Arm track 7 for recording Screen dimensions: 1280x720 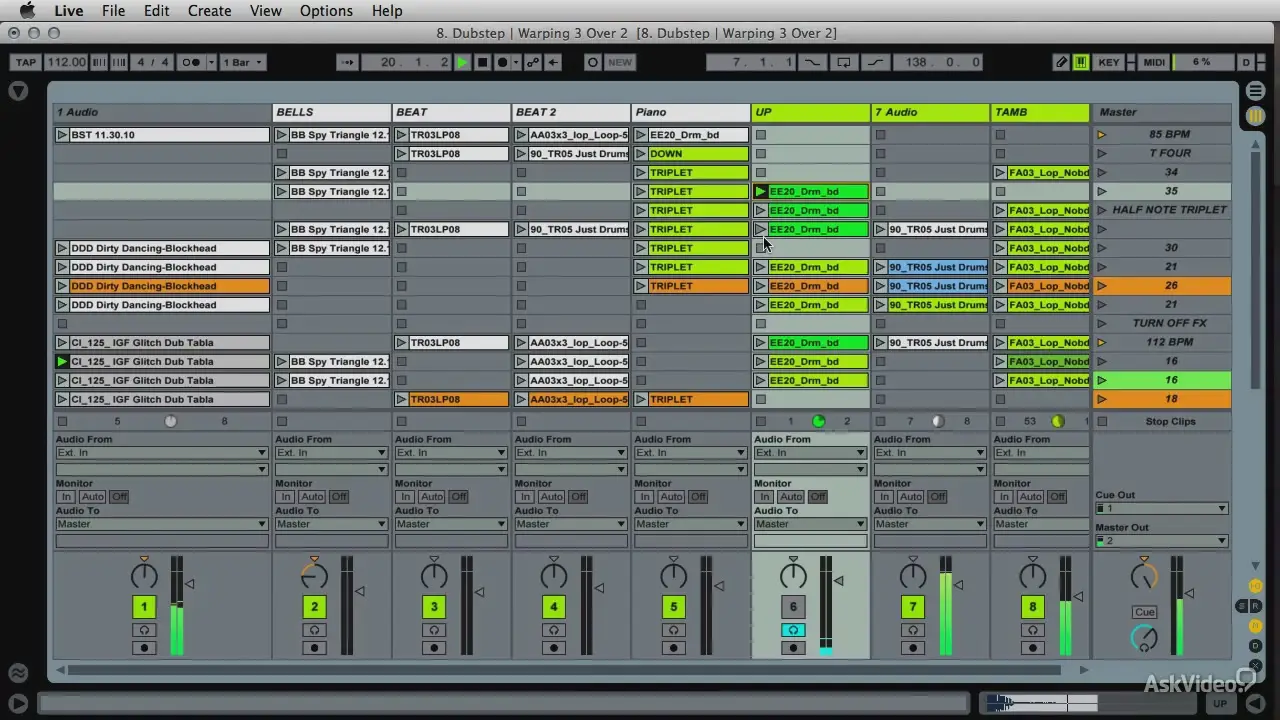point(913,648)
